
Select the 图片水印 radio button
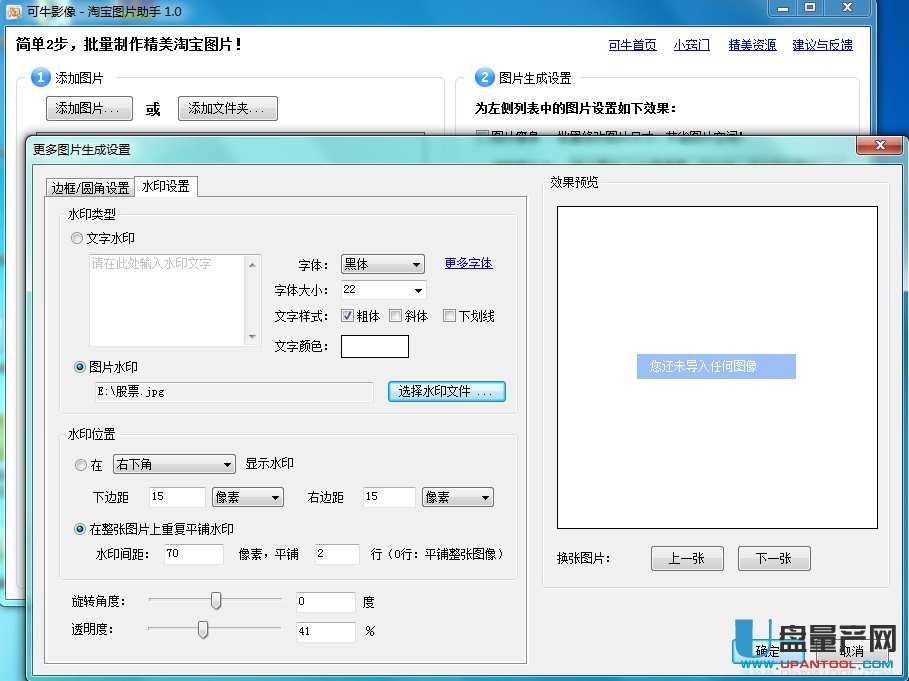pyautogui.click(x=80, y=366)
